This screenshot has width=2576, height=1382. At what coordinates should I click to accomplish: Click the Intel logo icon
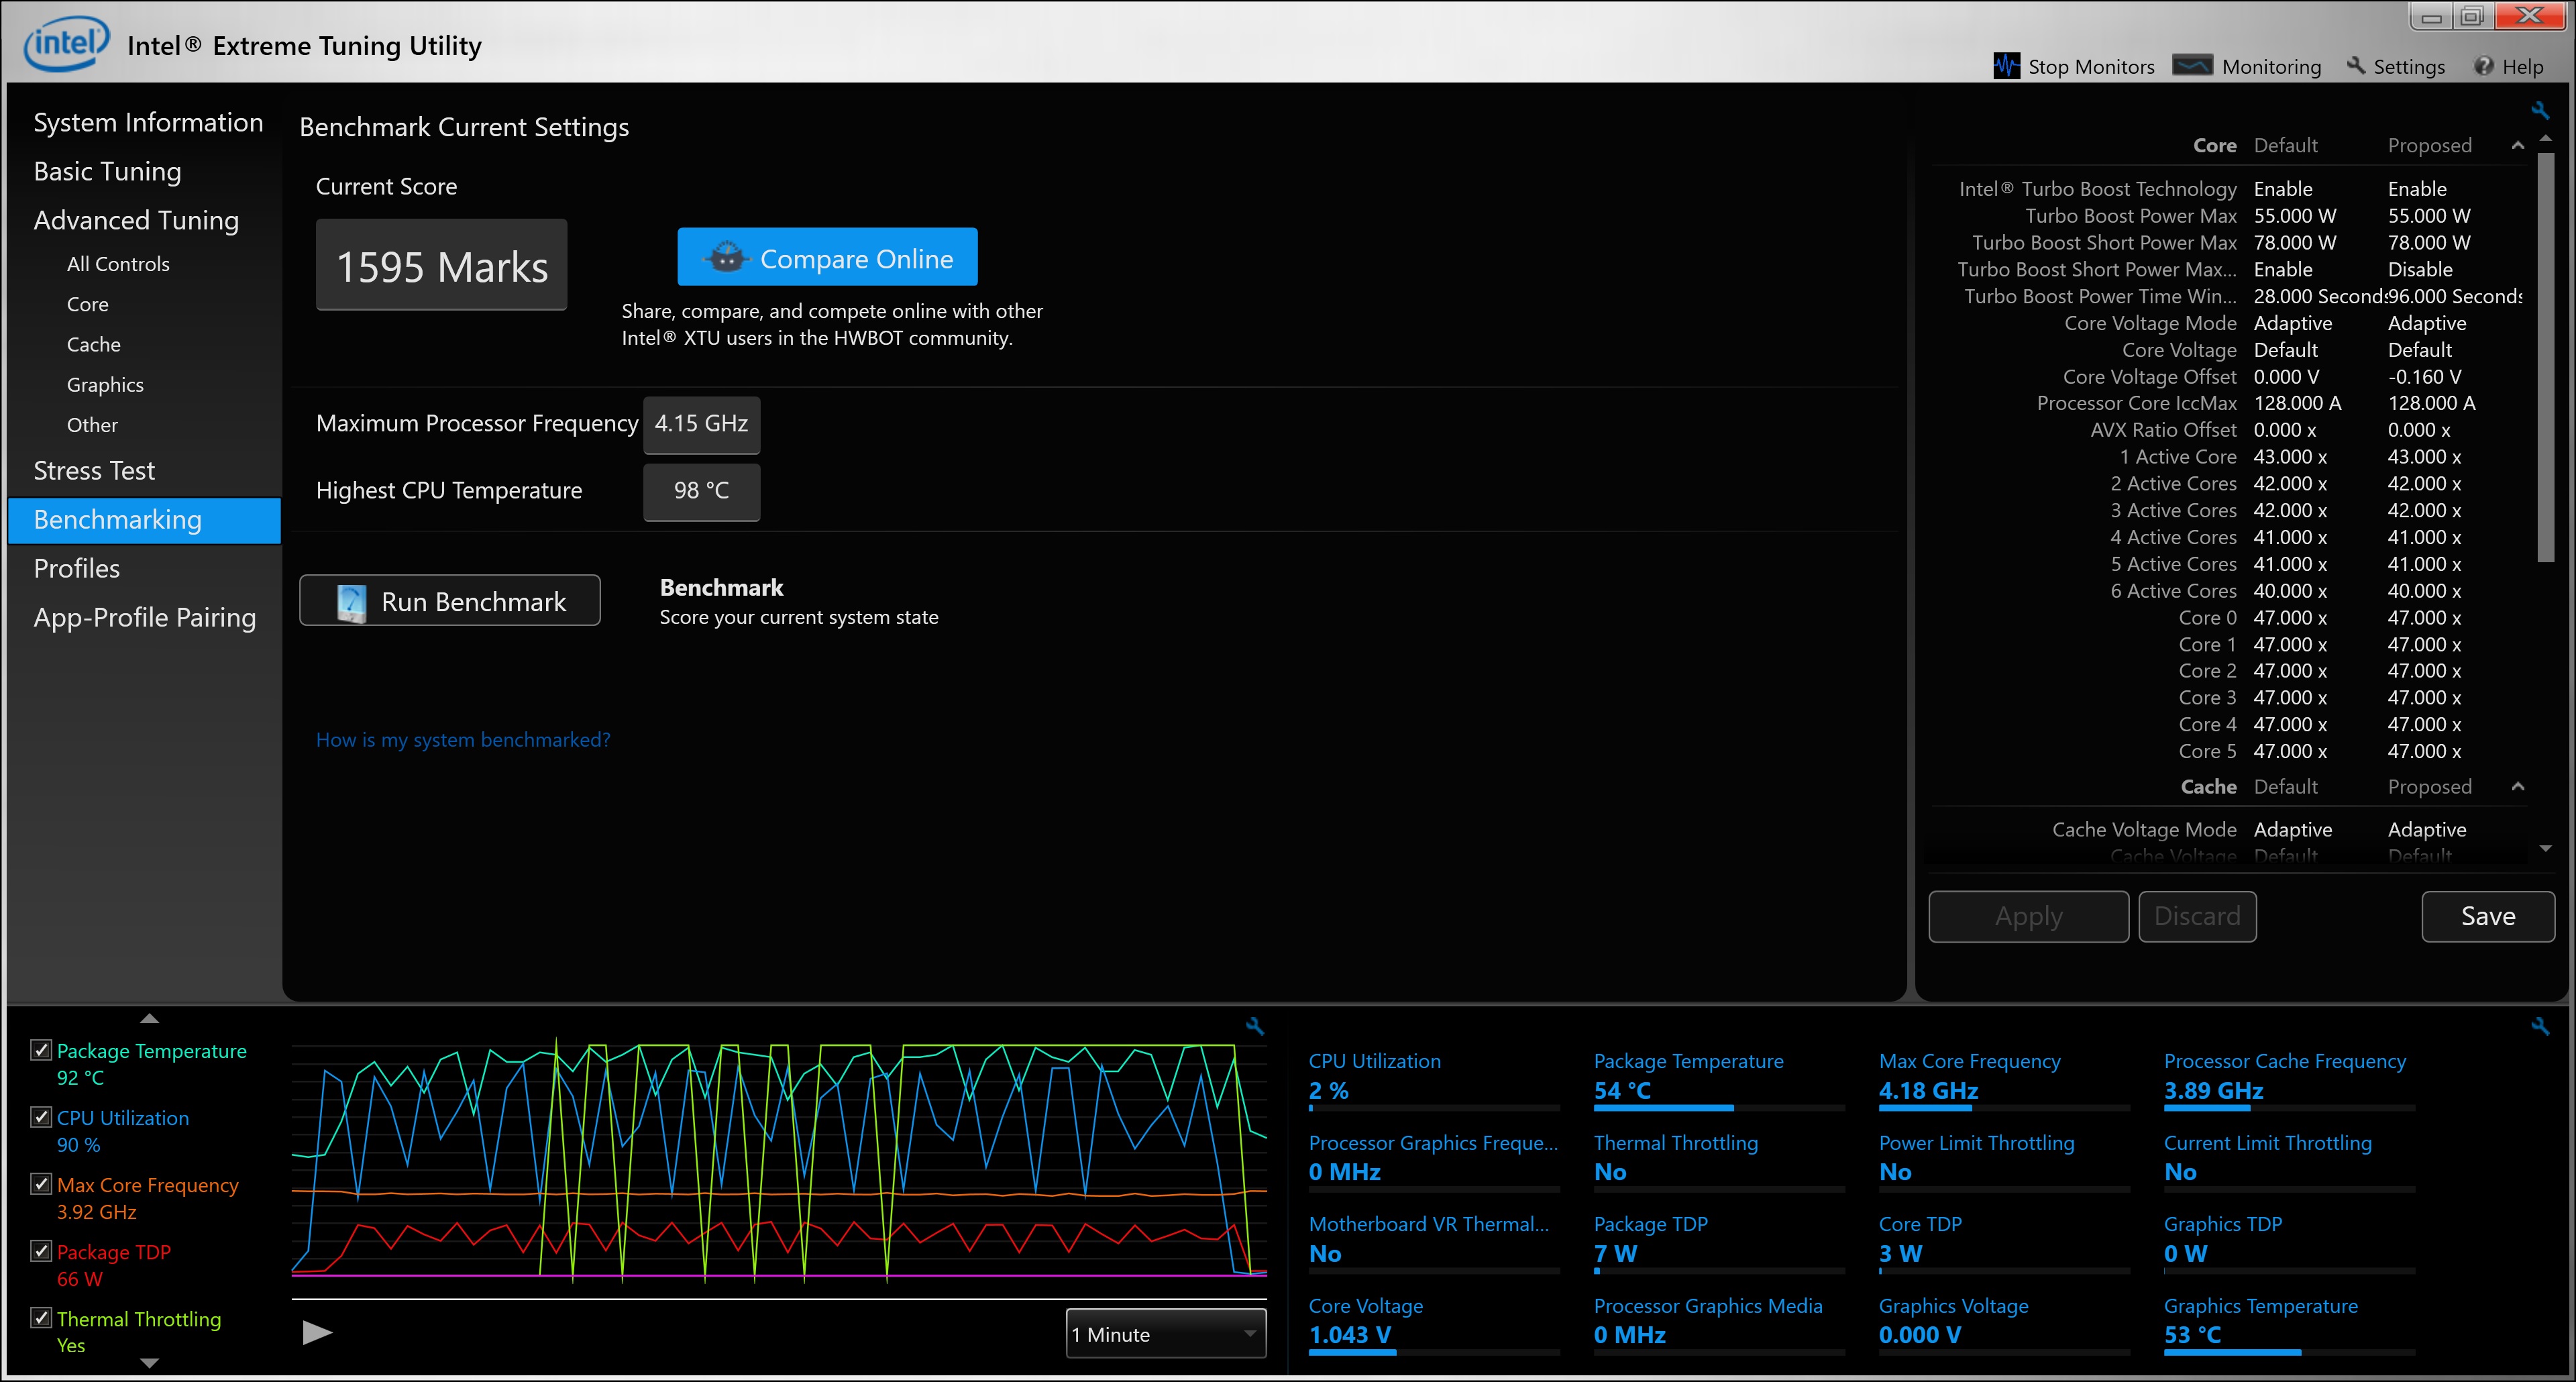66,43
